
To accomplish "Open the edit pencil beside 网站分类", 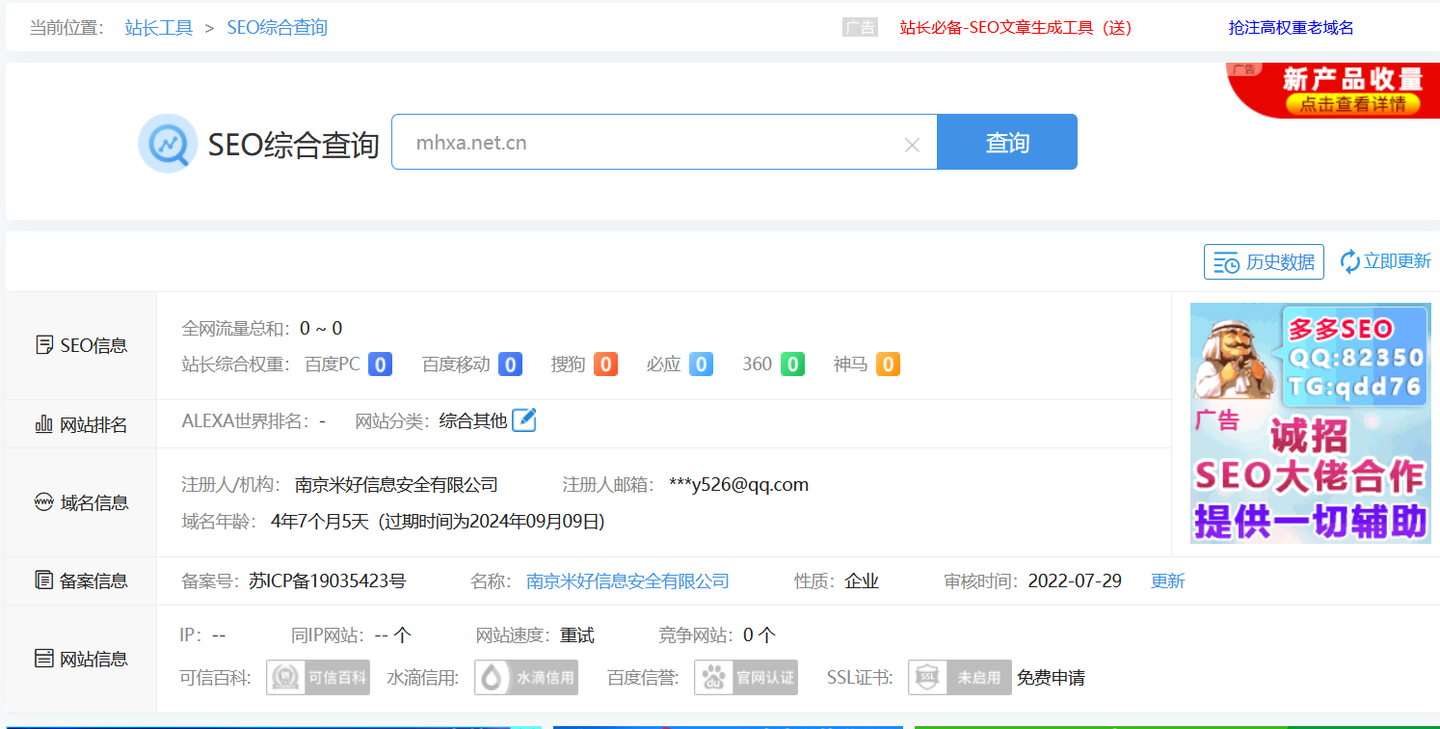I will tap(524, 420).
